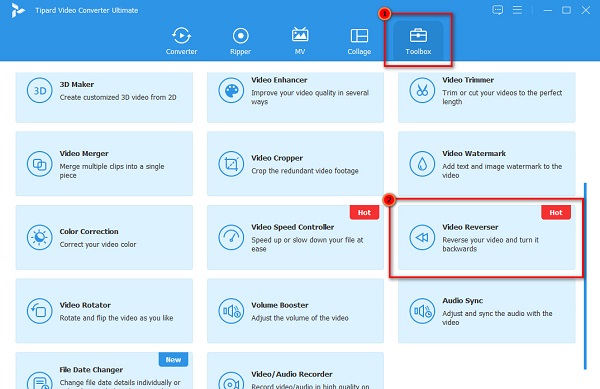The image size is (600, 389).
Task: Click the Audio Sync title
Action: click(462, 301)
